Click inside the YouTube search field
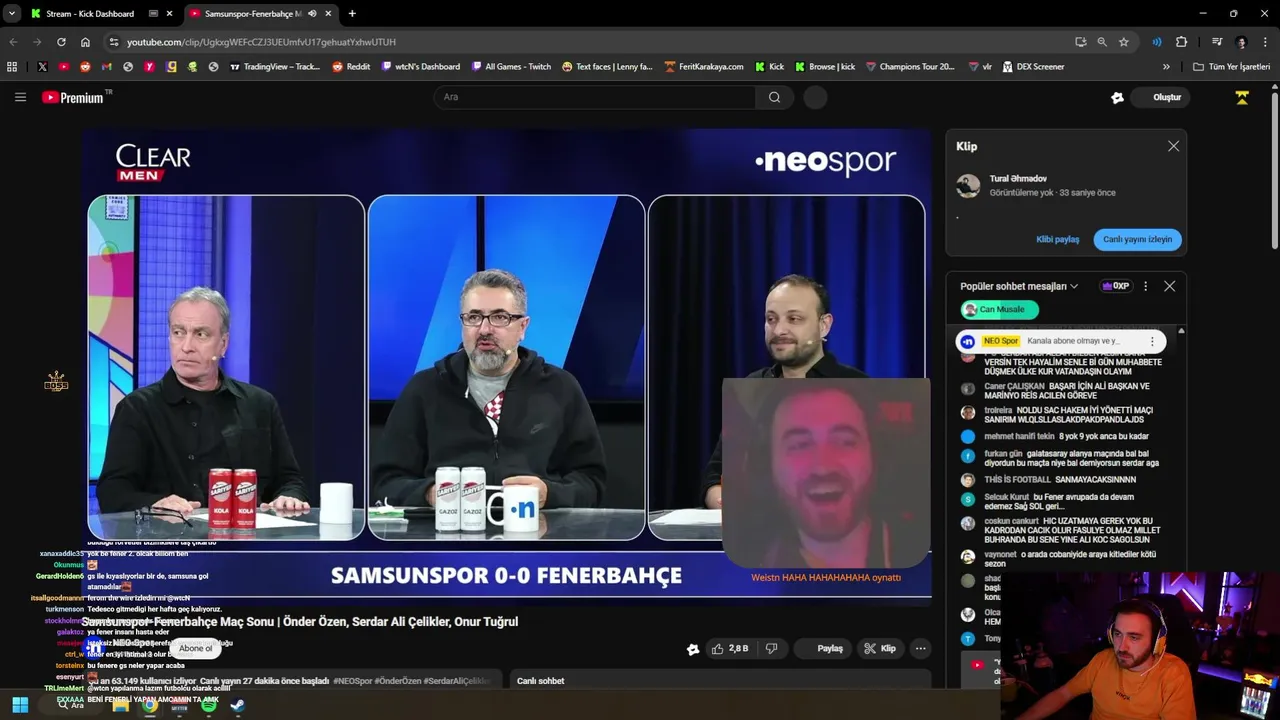Image resolution: width=1280 pixels, height=720 pixels. point(595,97)
